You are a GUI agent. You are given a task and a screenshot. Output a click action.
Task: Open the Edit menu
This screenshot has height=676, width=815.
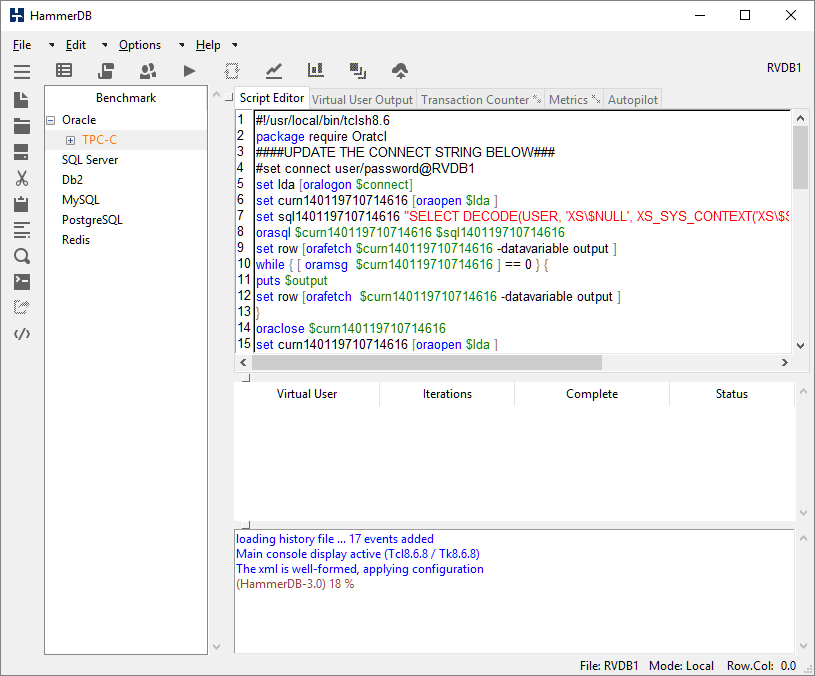coord(75,45)
